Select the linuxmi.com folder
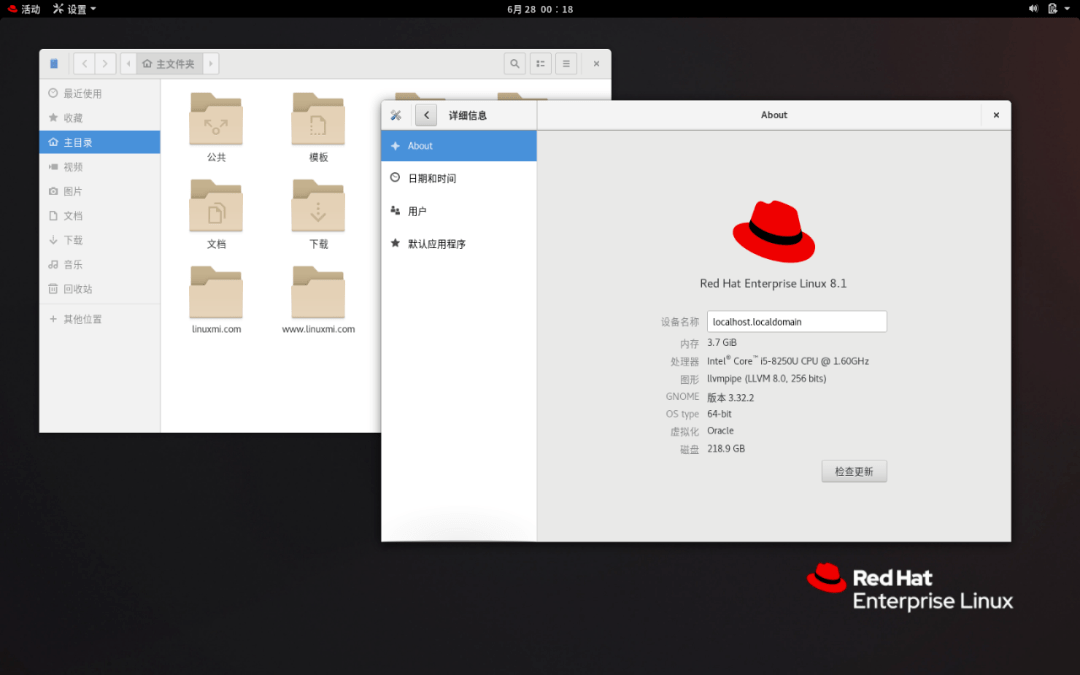 coord(216,293)
